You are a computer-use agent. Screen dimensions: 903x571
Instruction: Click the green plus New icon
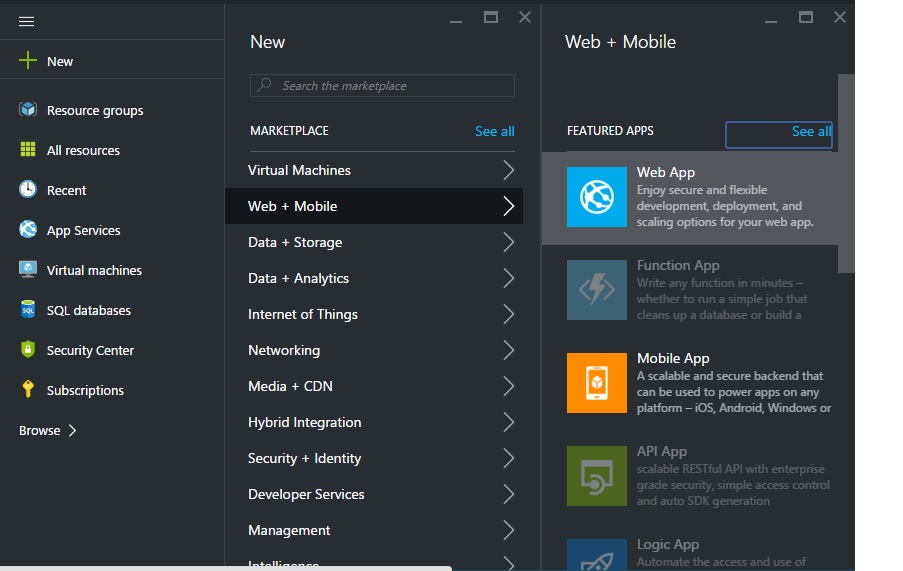[28, 60]
